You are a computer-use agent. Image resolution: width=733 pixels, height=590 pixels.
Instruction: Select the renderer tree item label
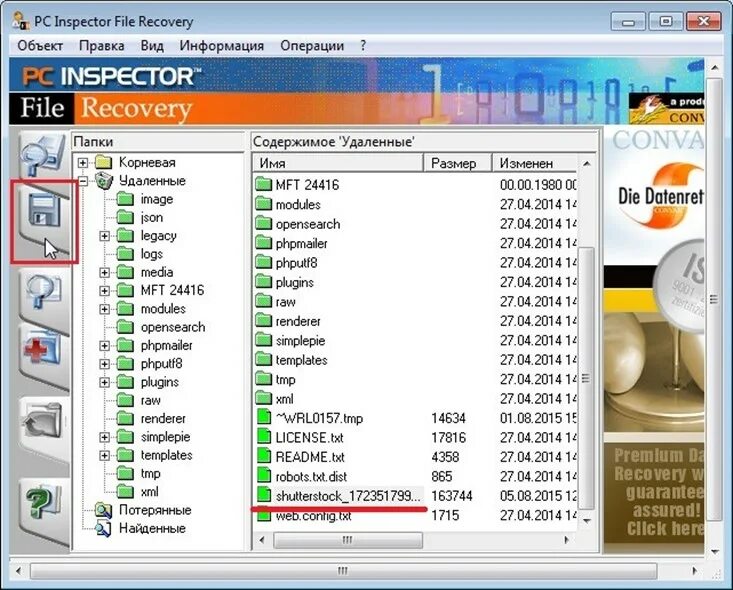tap(163, 418)
